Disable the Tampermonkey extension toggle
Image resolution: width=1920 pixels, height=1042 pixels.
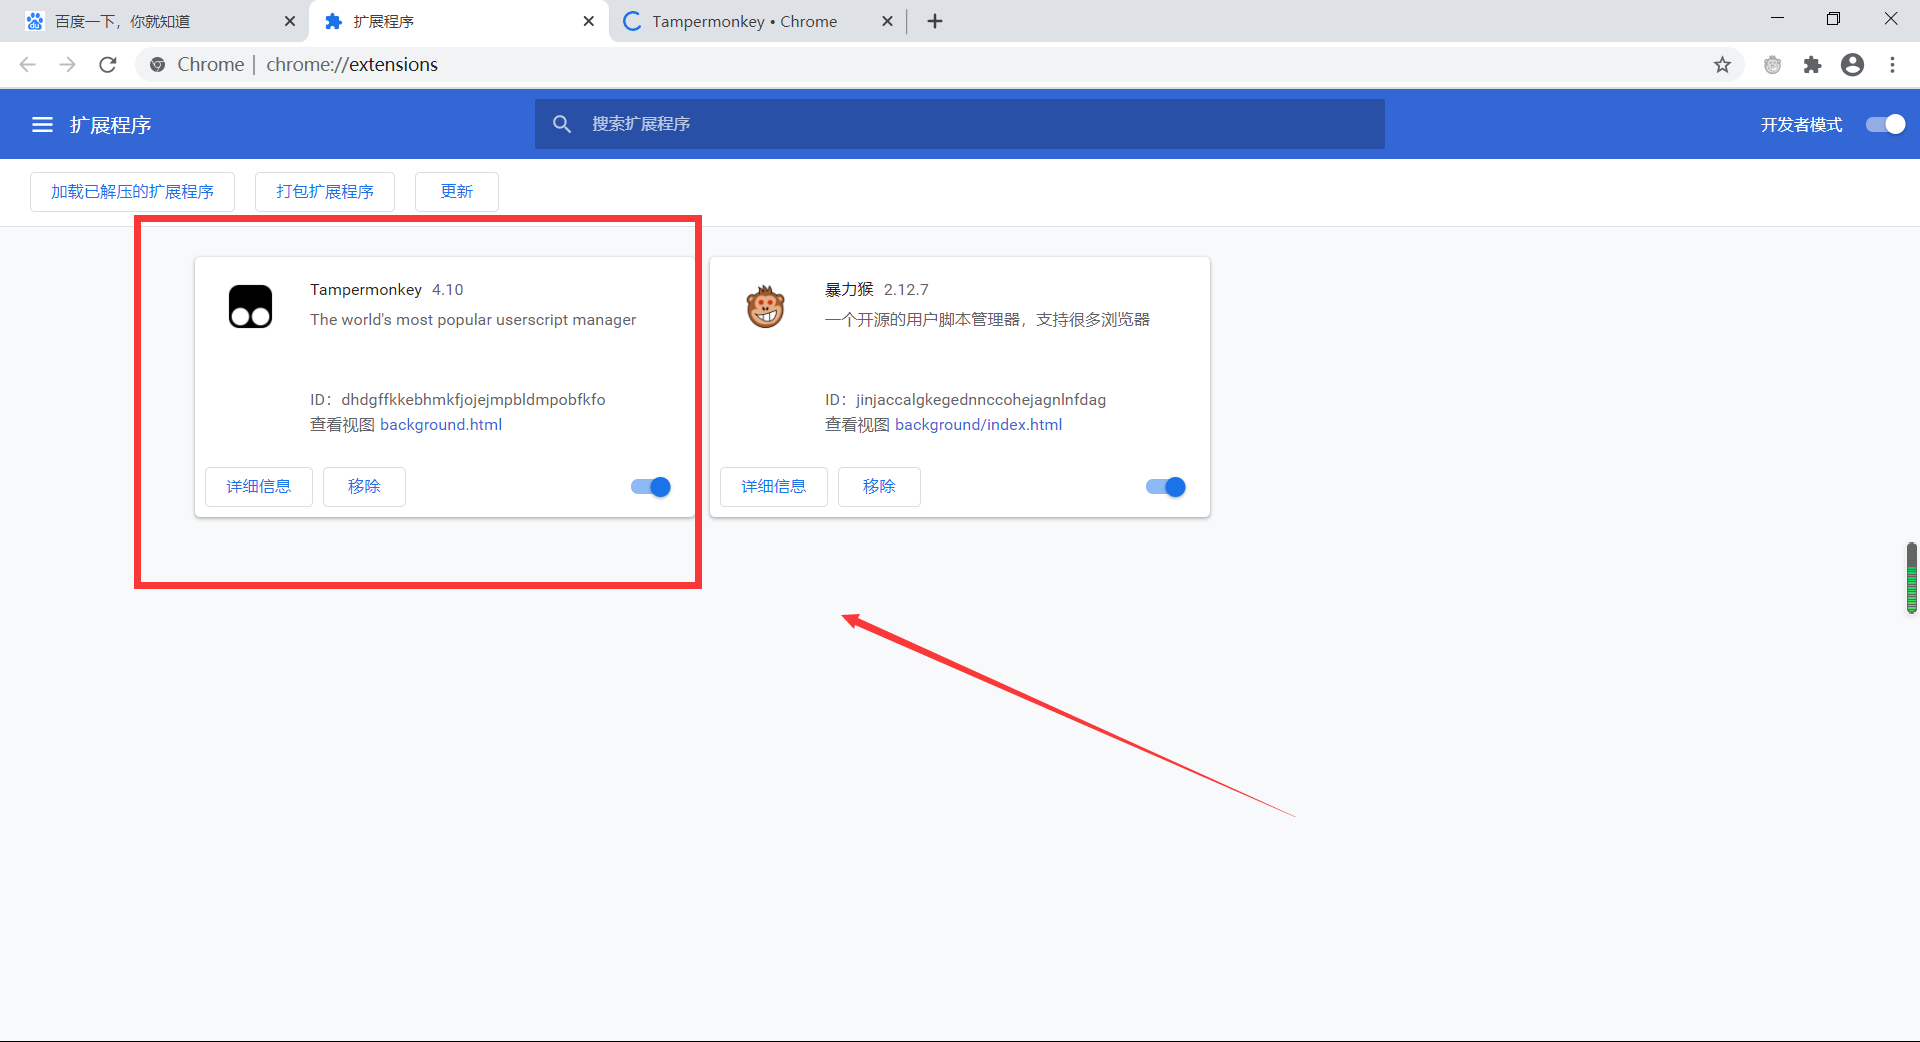click(651, 487)
